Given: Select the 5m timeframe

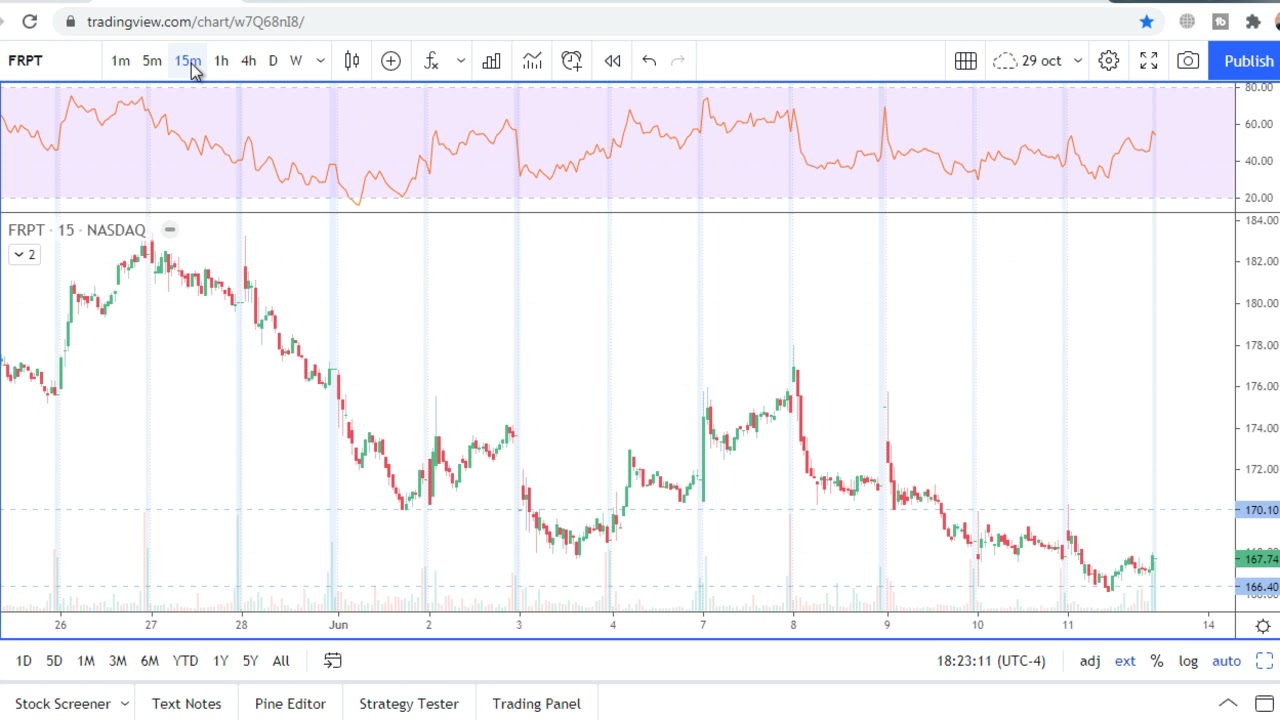Looking at the screenshot, I should (x=152, y=61).
